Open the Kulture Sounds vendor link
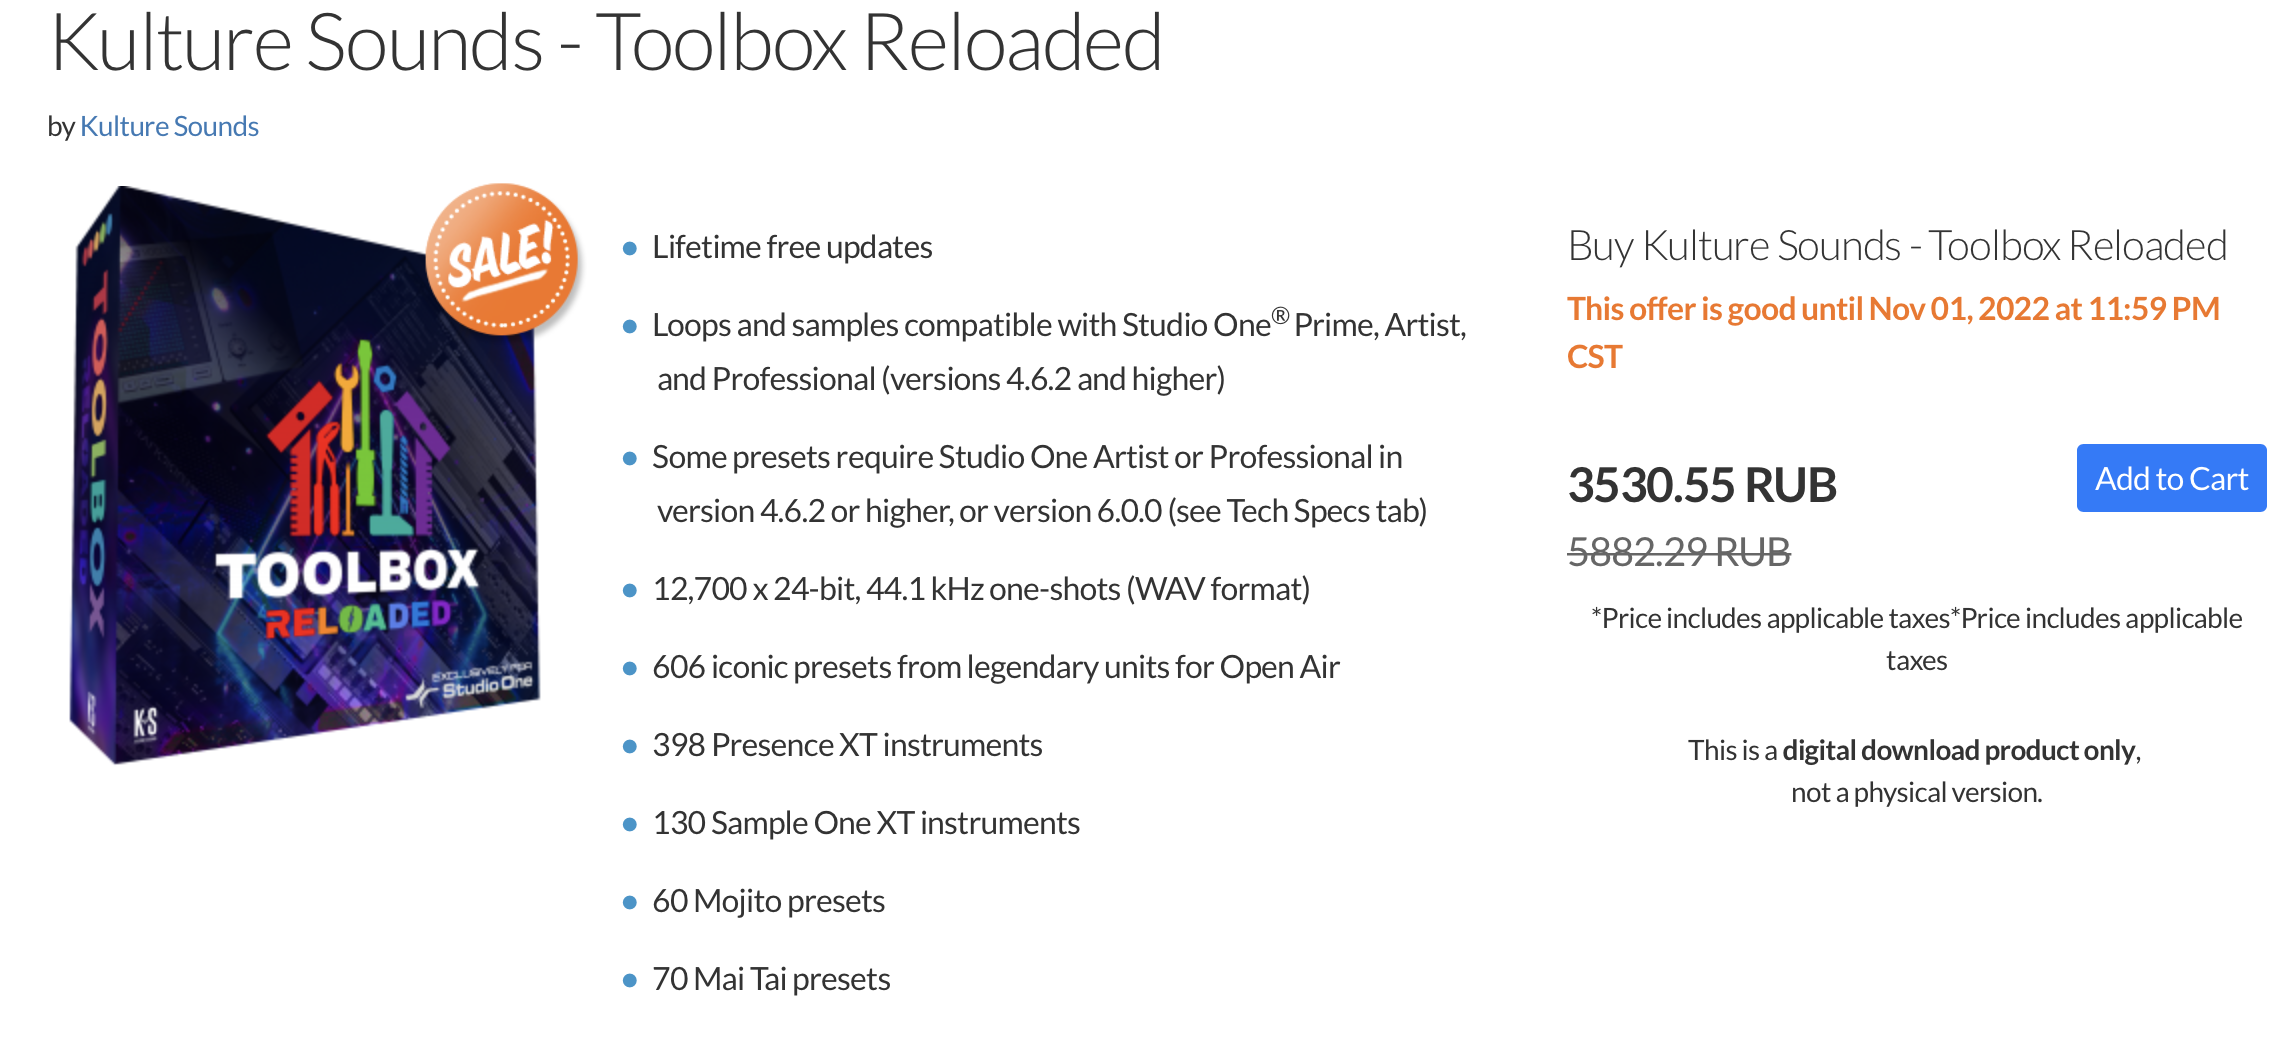The width and height of the screenshot is (2290, 1048). [169, 126]
